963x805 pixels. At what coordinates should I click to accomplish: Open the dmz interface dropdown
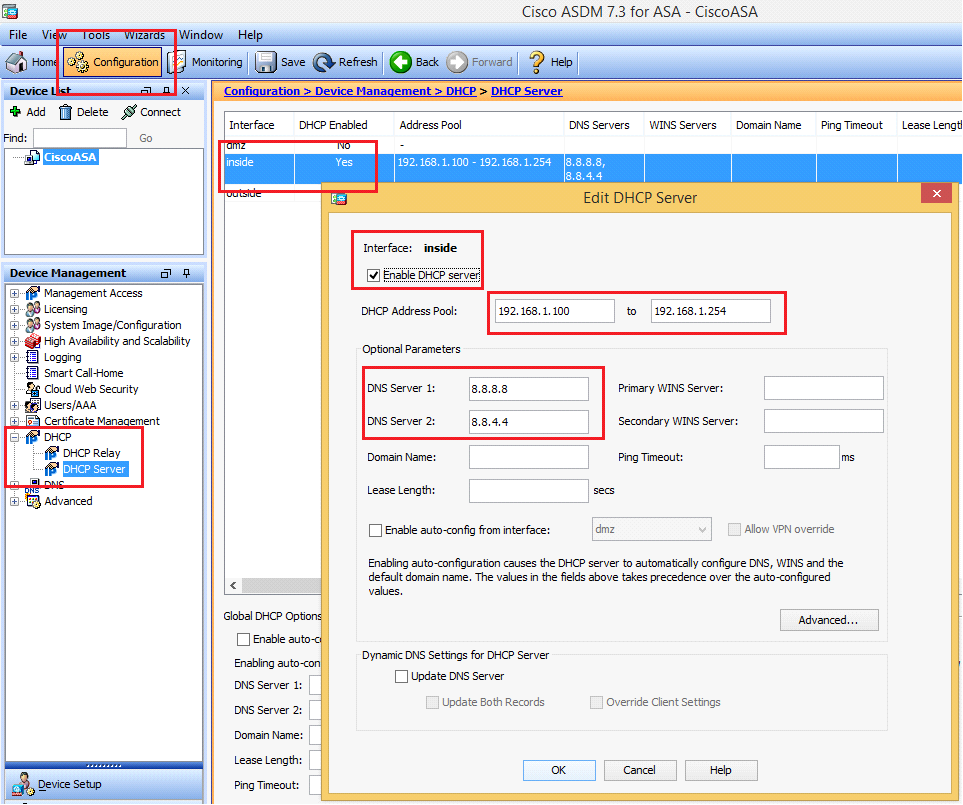pyautogui.click(x=652, y=529)
